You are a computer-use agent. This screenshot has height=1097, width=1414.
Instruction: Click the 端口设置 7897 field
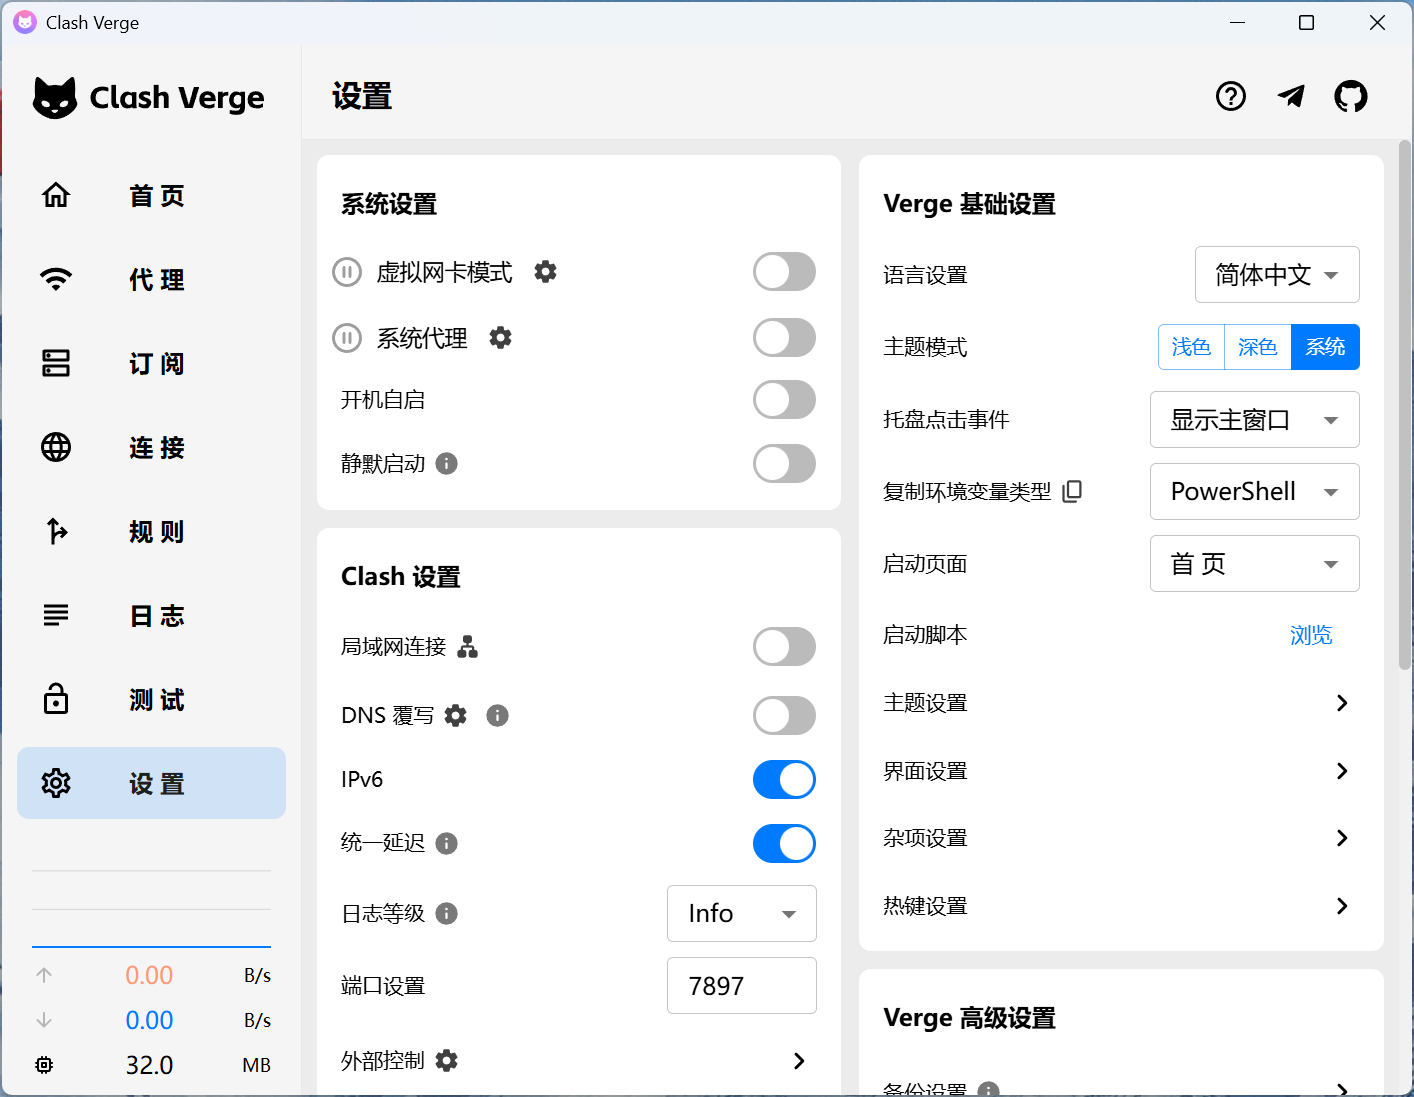click(742, 985)
